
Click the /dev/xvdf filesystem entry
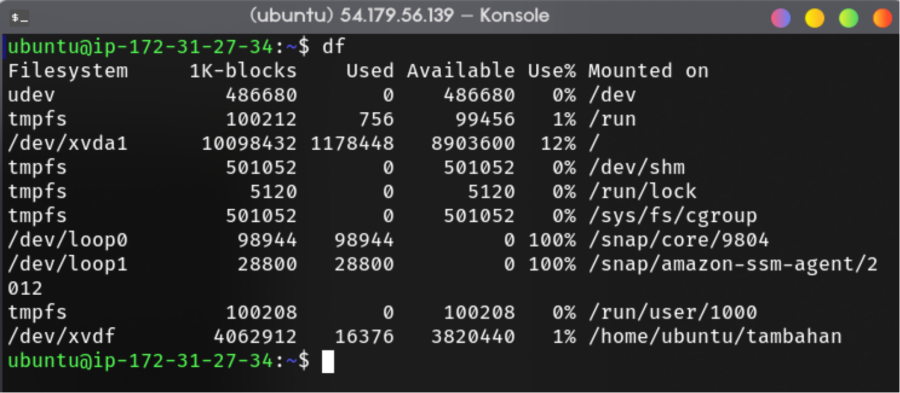click(61, 337)
